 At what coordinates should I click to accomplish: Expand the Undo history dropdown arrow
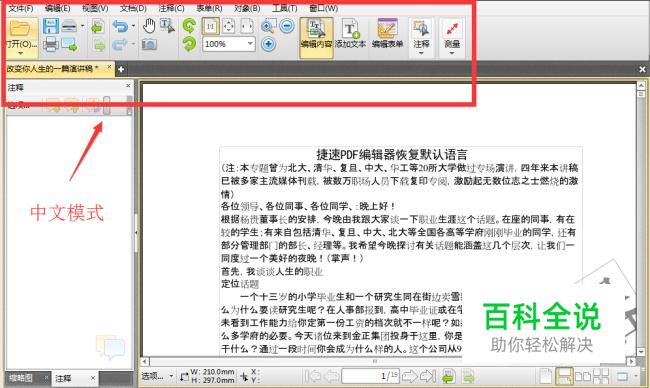(x=133, y=26)
